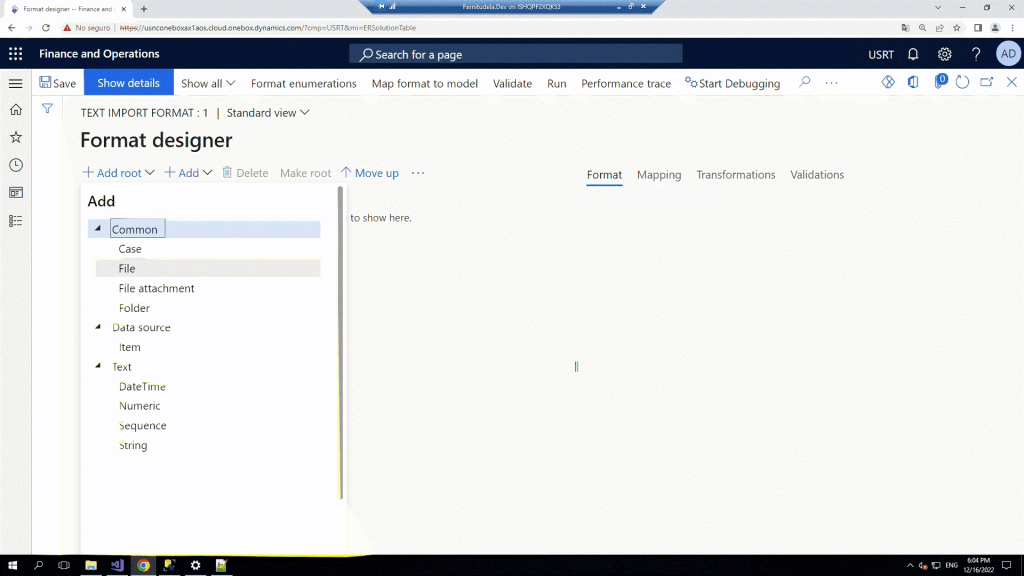Open Workspaces icon in the left sidebar
This screenshot has height=576, width=1024.
click(x=15, y=193)
